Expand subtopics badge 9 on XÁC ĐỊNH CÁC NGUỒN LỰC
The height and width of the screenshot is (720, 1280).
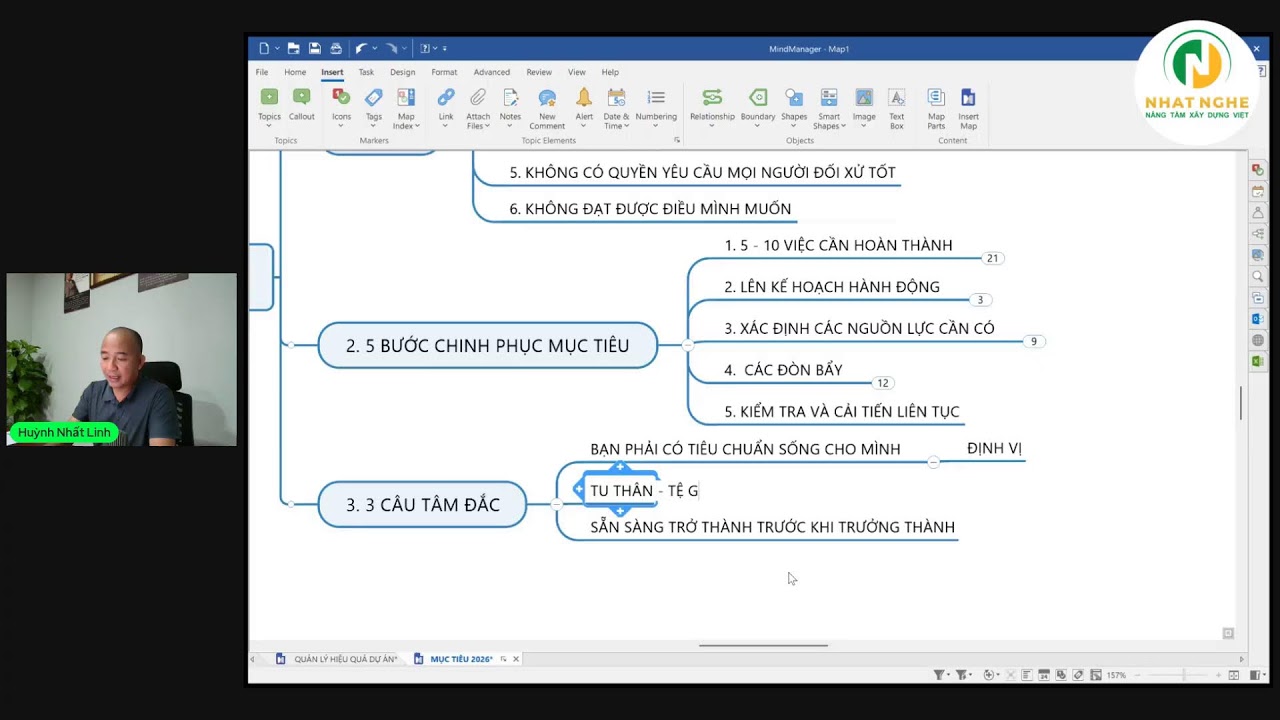coord(1034,342)
